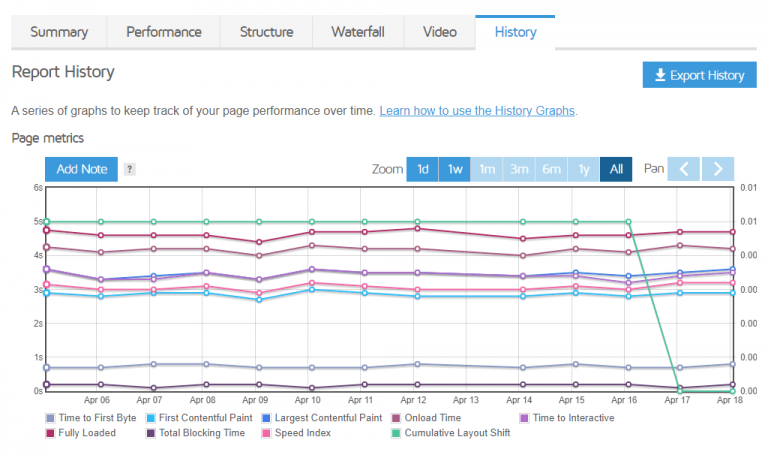The image size is (768, 455).
Task: Open the History Graphs help link
Action: coord(477,110)
